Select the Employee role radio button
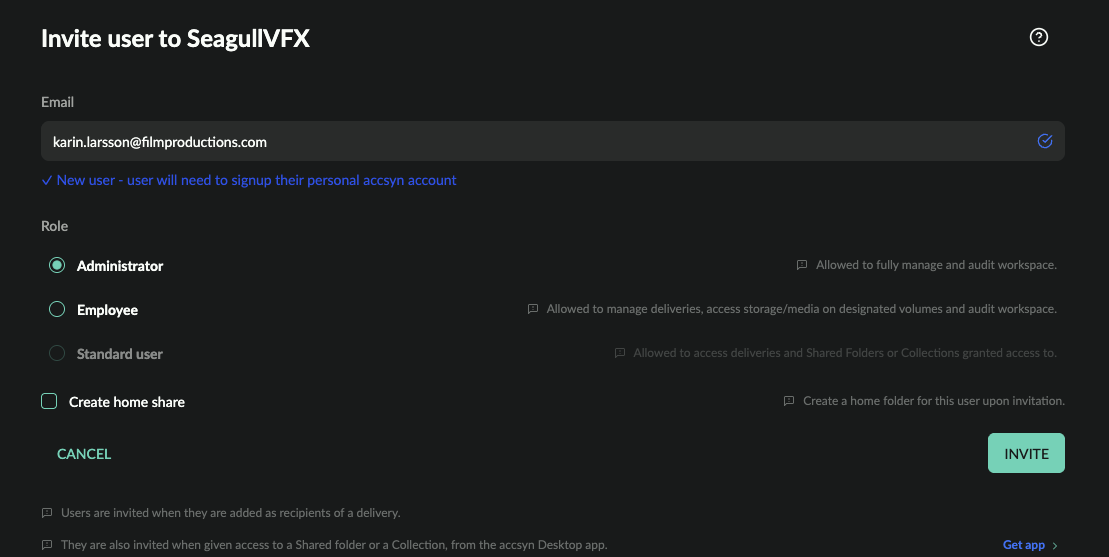This screenshot has height=557, width=1109. 57,309
